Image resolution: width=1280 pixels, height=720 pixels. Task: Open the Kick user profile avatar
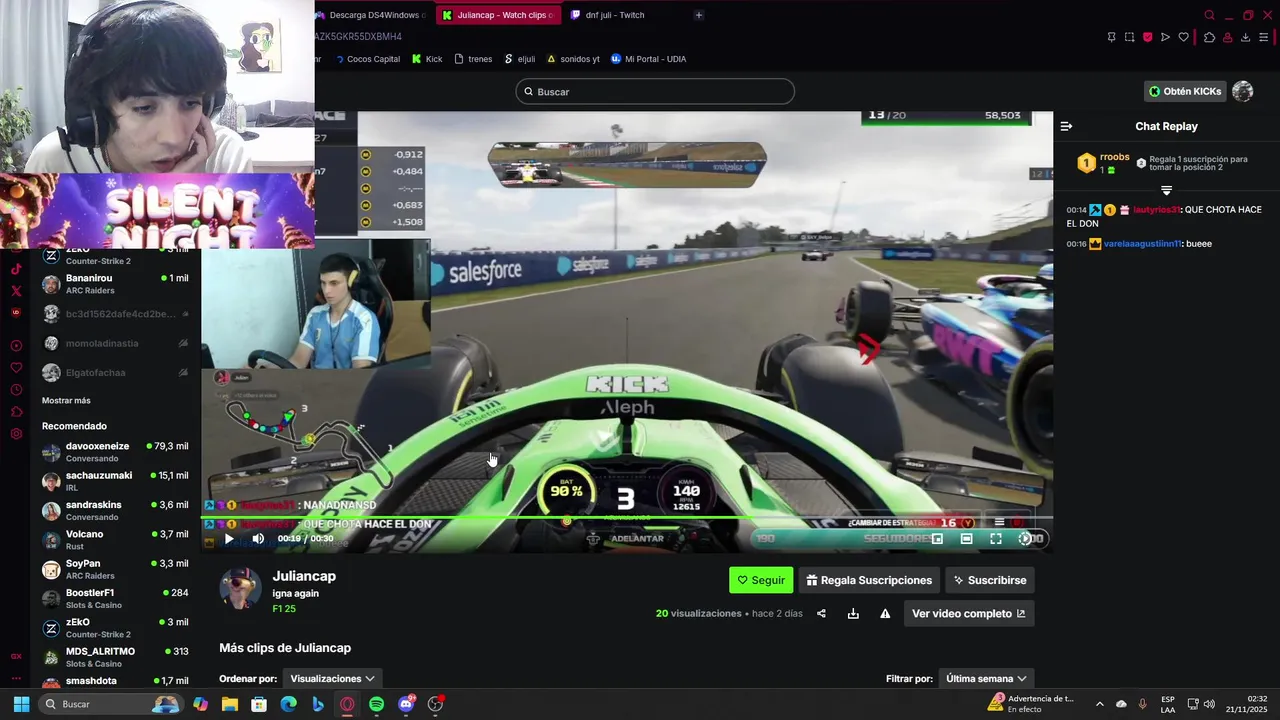tap(1243, 91)
